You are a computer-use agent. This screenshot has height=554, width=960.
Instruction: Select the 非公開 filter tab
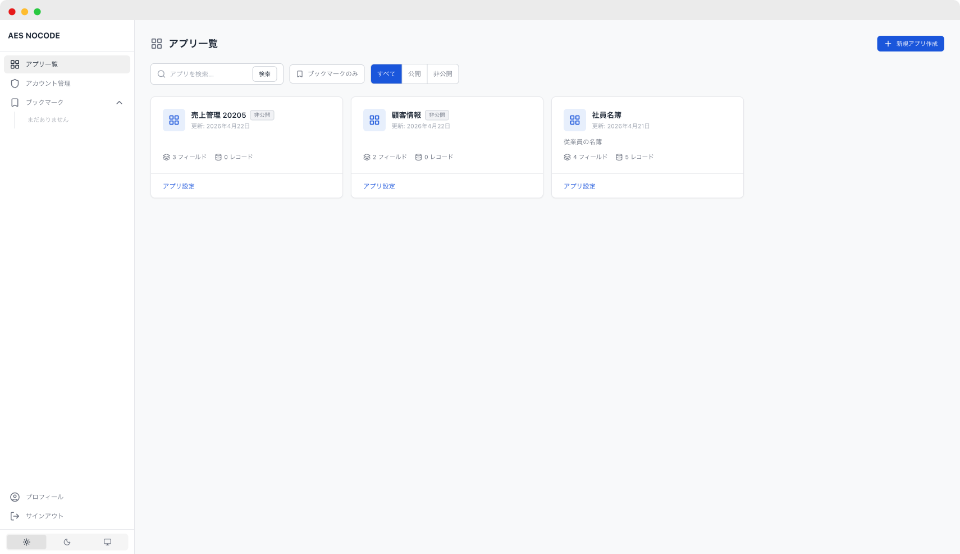coord(443,74)
